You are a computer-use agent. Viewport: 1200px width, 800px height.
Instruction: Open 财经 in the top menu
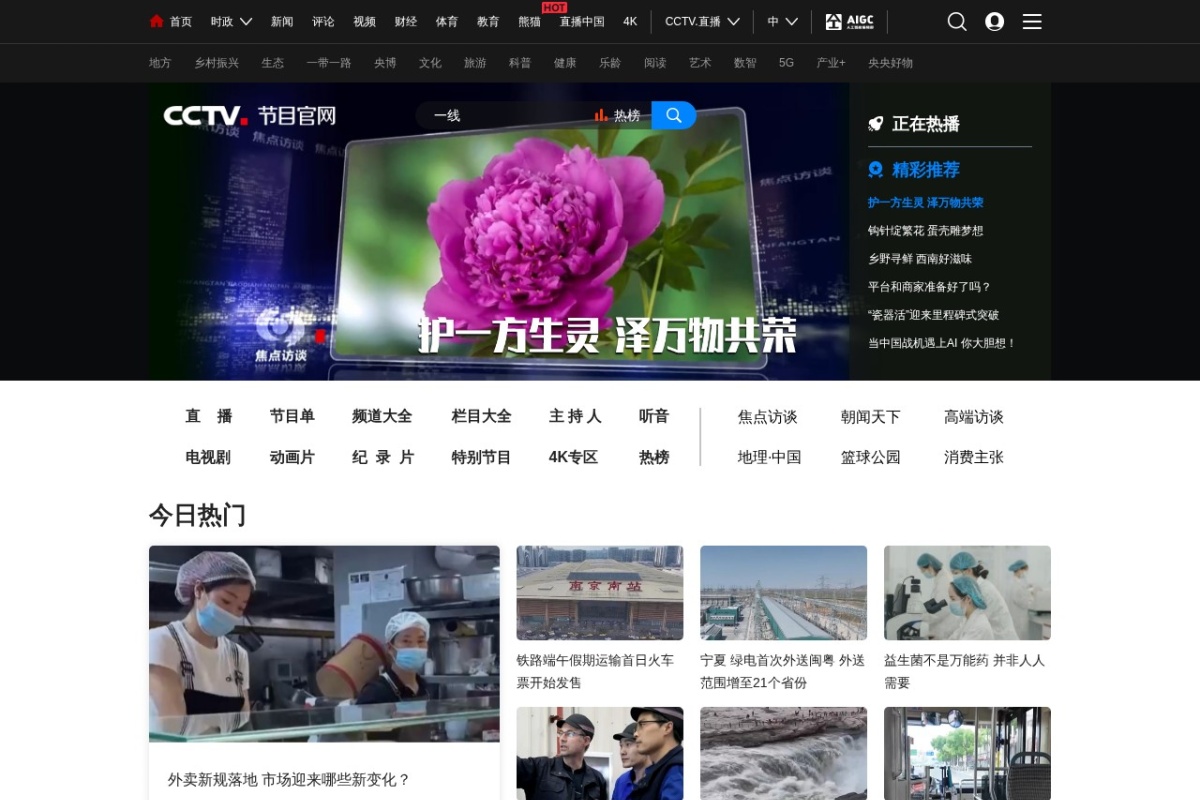point(405,21)
